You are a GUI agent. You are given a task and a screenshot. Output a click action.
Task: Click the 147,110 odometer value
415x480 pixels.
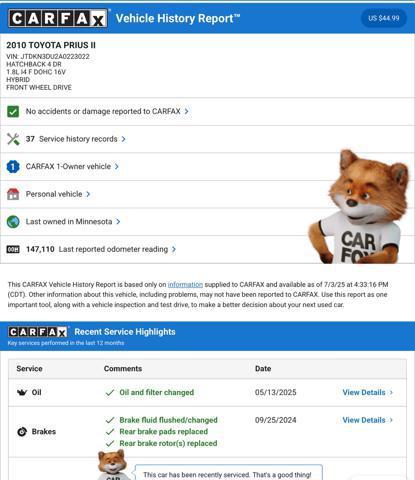pyautogui.click(x=40, y=249)
